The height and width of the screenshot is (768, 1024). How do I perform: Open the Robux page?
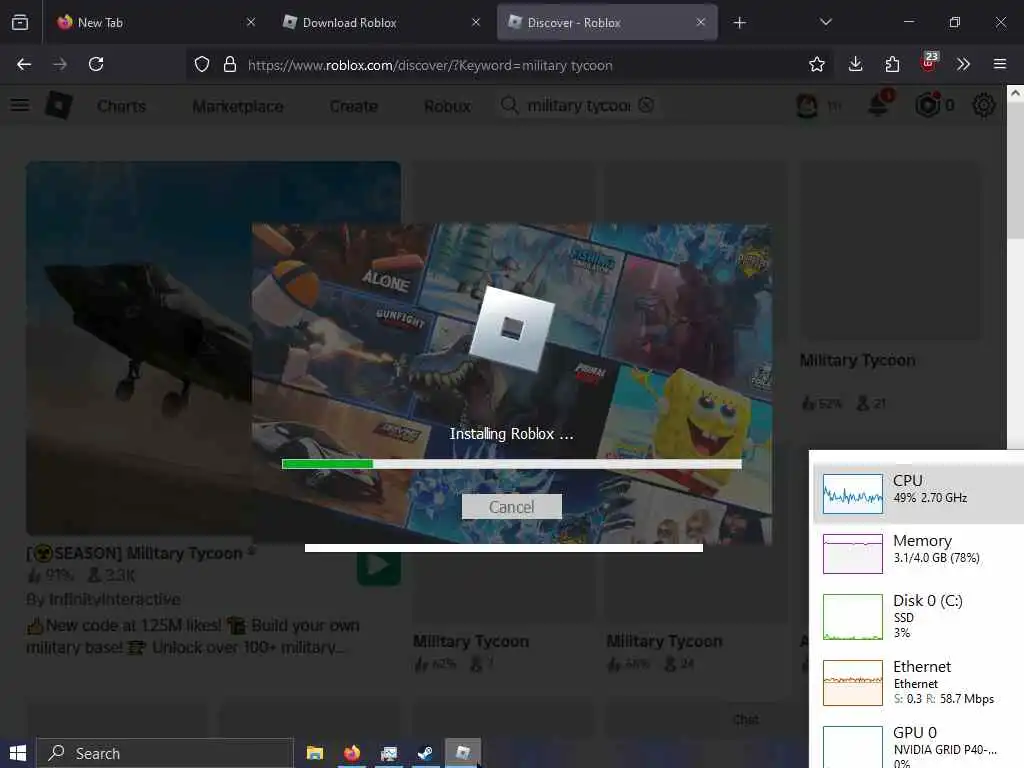coord(447,106)
